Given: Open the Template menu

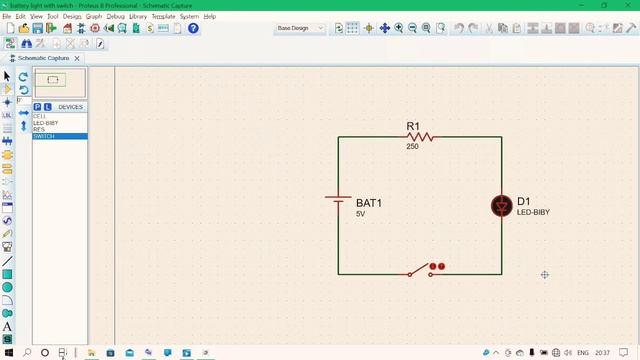Looking at the screenshot, I should point(163,17).
